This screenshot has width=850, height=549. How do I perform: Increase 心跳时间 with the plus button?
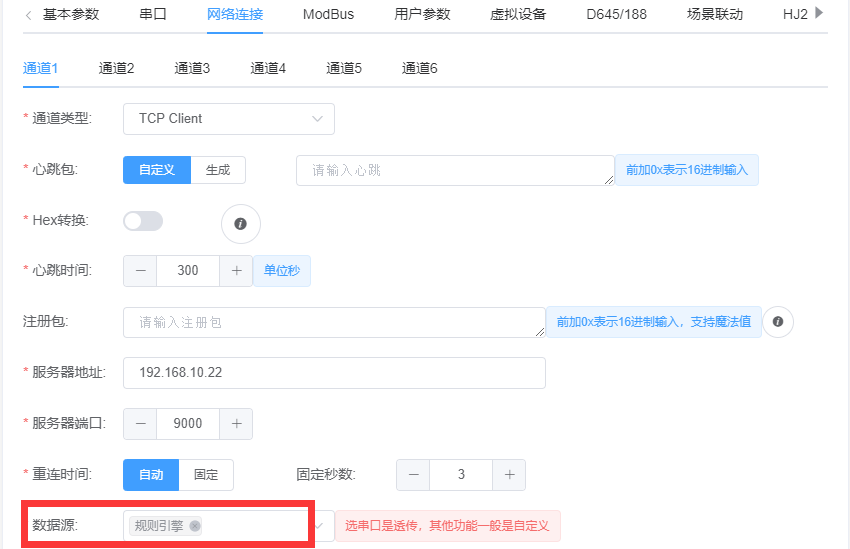tap(236, 271)
